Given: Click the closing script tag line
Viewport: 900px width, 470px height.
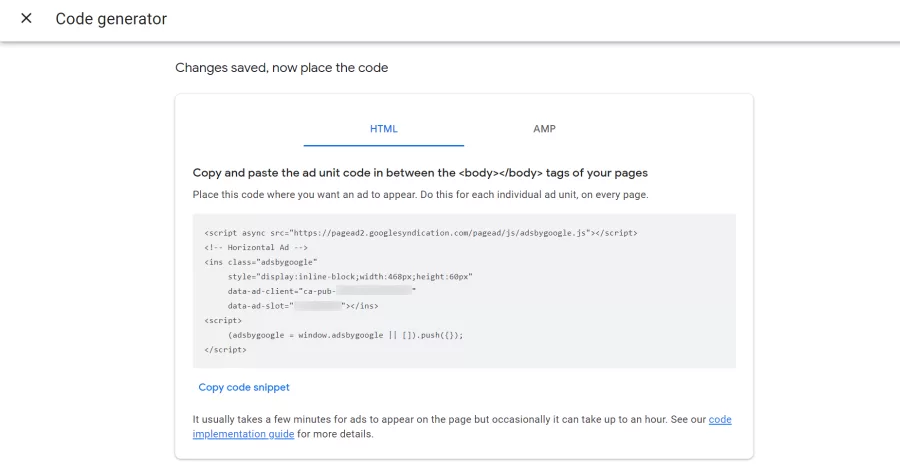Looking at the screenshot, I should 226,349.
